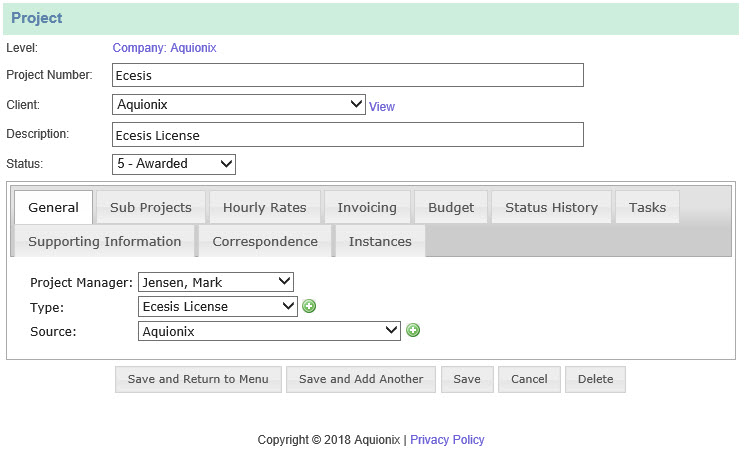This screenshot has height=460, width=744.
Task: Go to the Tasks tab
Action: 647,207
